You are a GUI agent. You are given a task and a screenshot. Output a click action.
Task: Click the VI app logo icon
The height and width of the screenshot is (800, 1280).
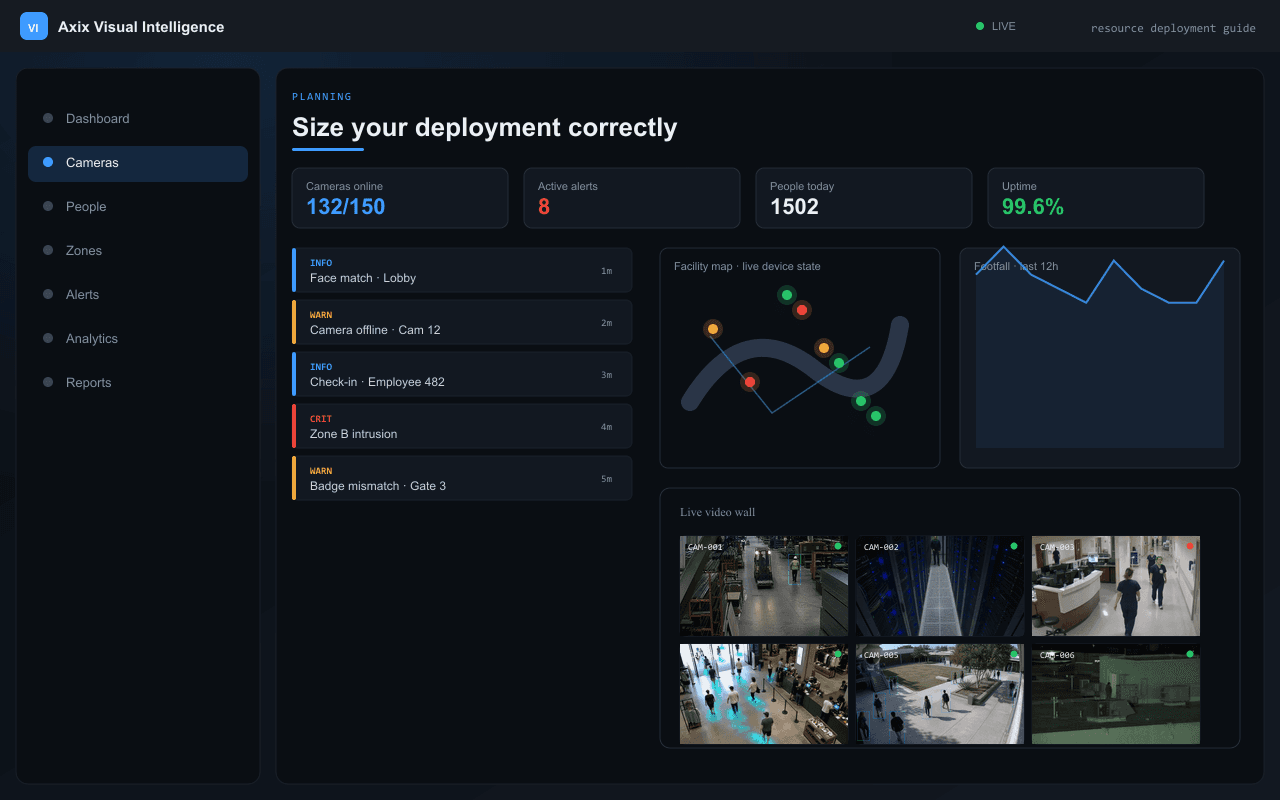point(34,26)
